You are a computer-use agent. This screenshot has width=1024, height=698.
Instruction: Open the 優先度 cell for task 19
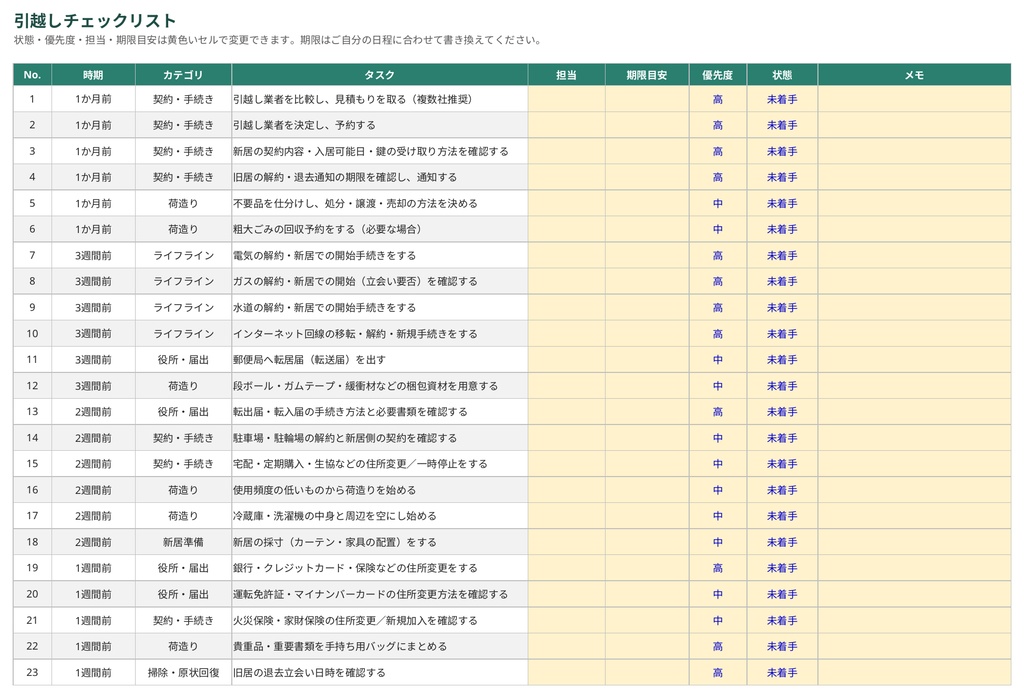tap(718, 568)
